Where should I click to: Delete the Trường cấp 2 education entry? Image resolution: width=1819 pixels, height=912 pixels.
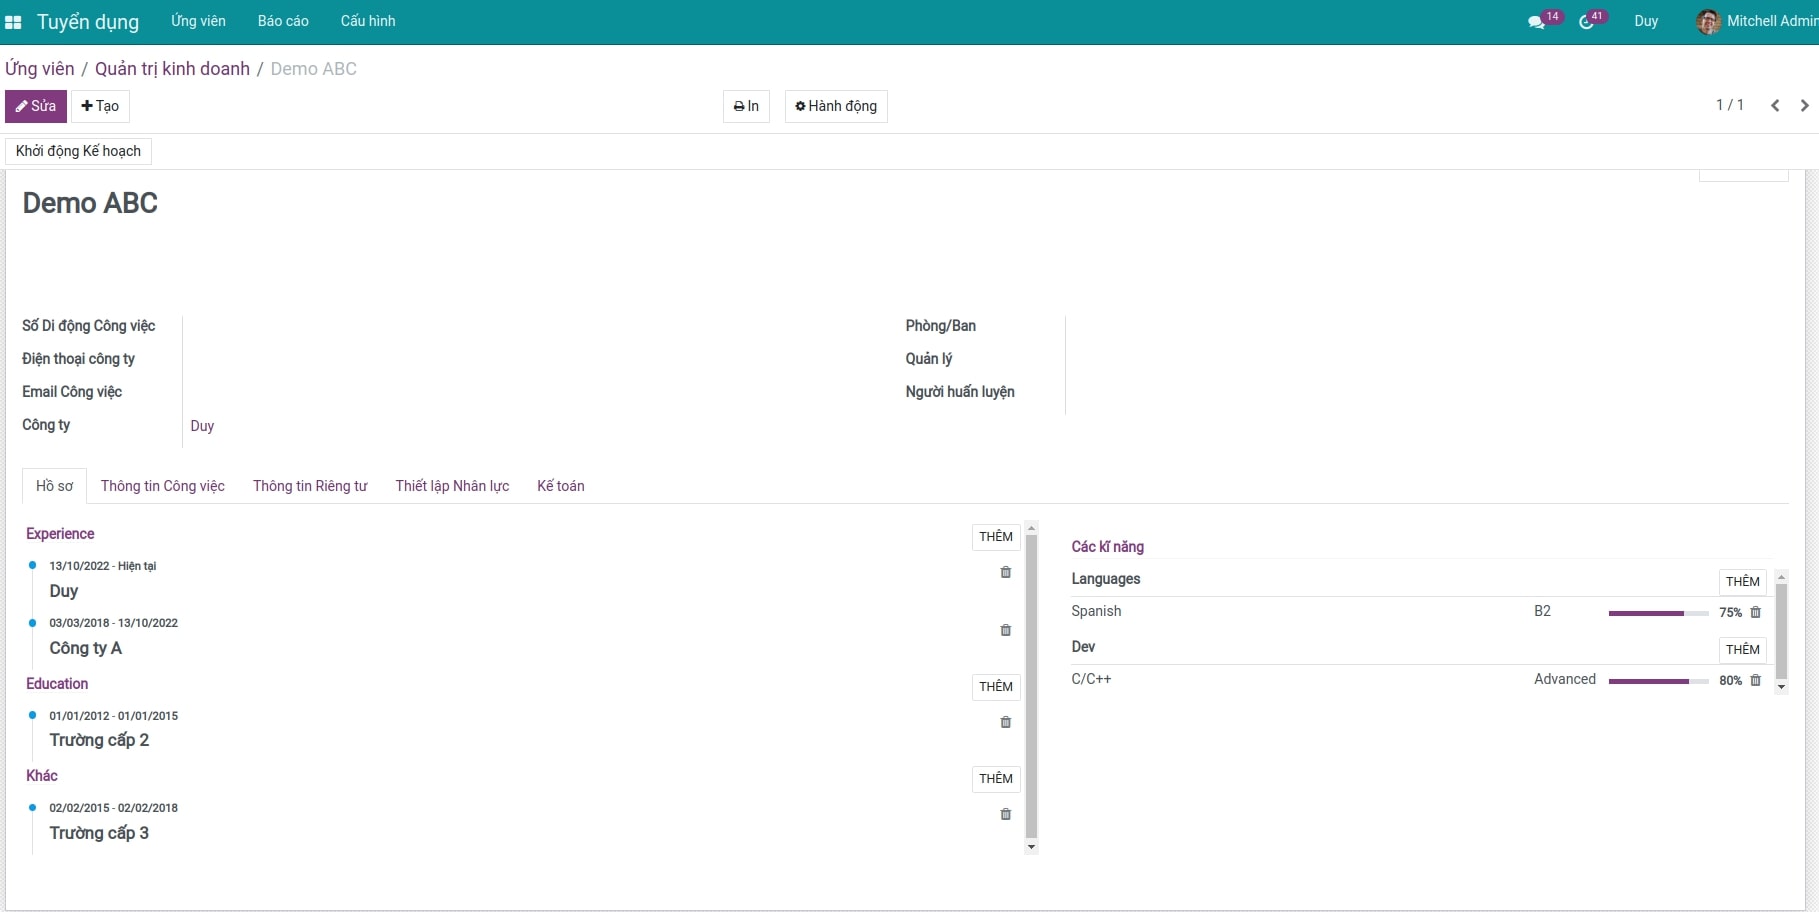(x=1005, y=722)
